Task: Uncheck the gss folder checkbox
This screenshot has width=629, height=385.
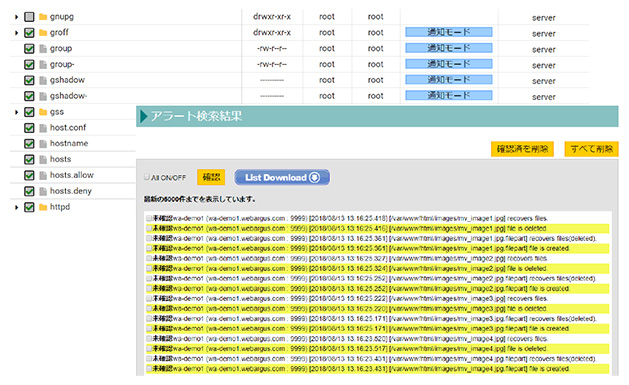Action: tap(29, 112)
